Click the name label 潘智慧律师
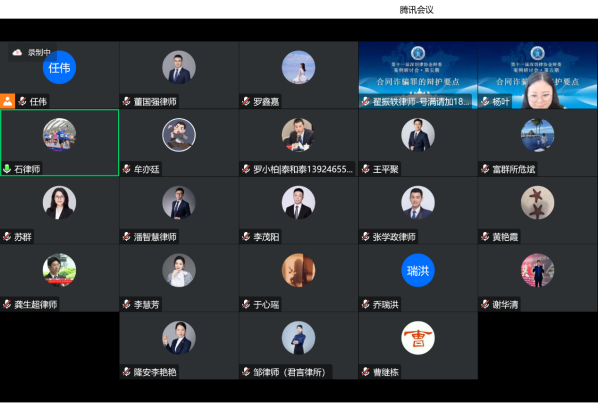Image resolution: width=598 pixels, height=403 pixels. point(155,237)
